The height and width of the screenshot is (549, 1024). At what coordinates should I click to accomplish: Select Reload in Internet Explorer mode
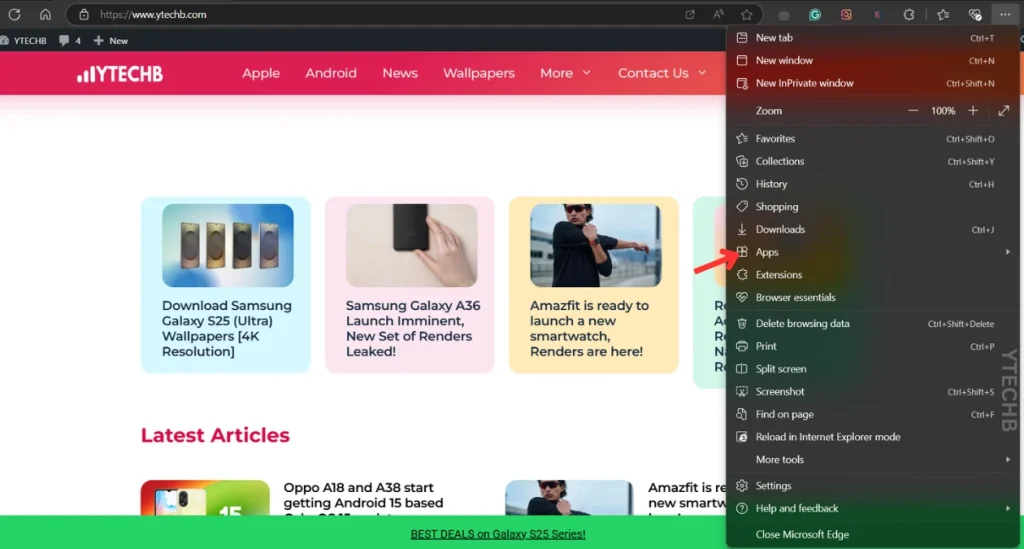pyautogui.click(x=872, y=437)
